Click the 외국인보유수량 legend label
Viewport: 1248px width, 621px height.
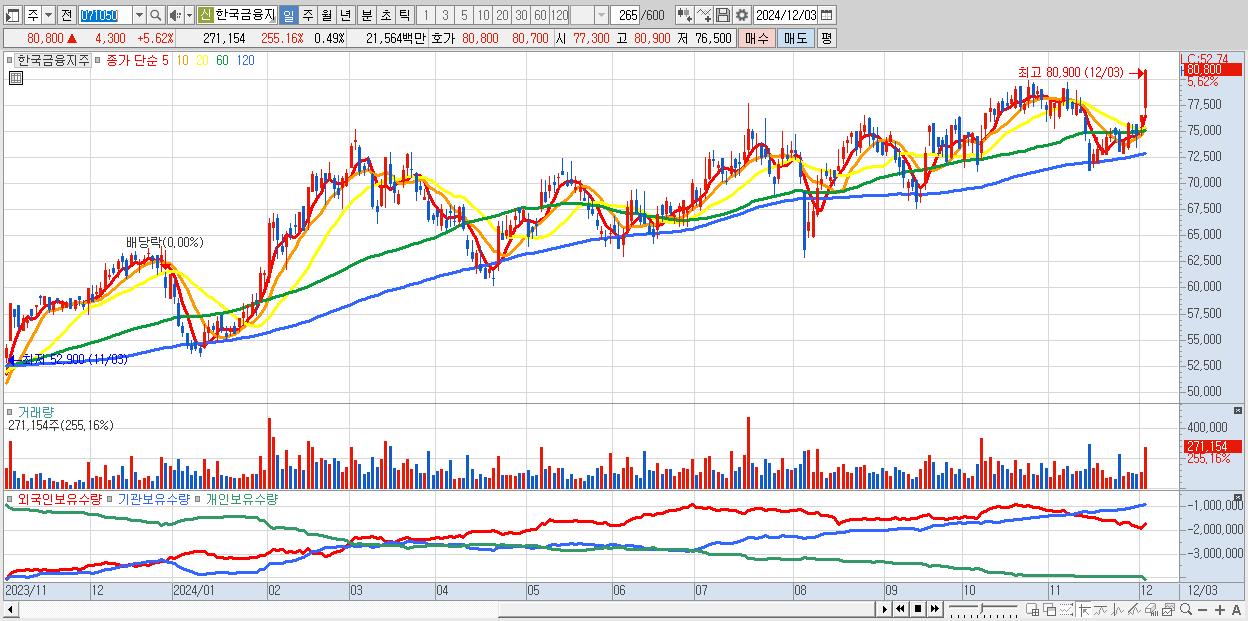[x=60, y=498]
